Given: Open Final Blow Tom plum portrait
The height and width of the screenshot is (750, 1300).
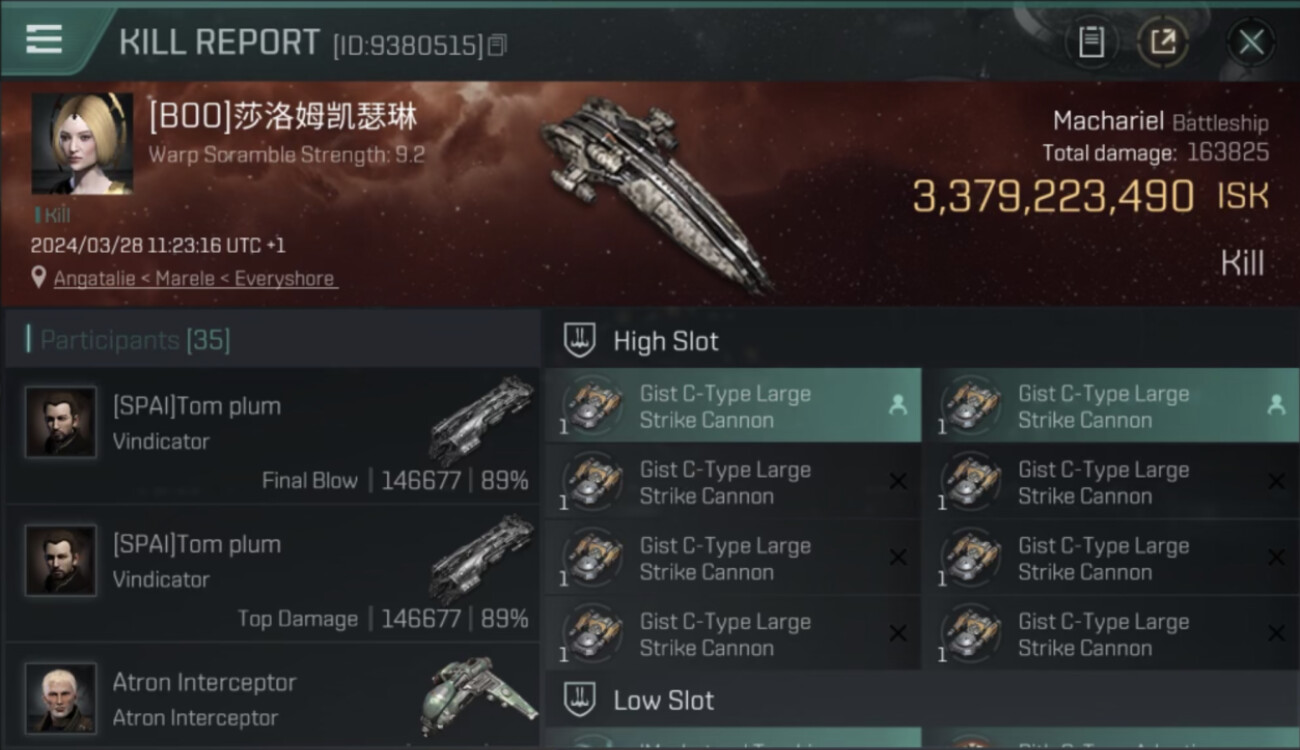Looking at the screenshot, I should (61, 423).
